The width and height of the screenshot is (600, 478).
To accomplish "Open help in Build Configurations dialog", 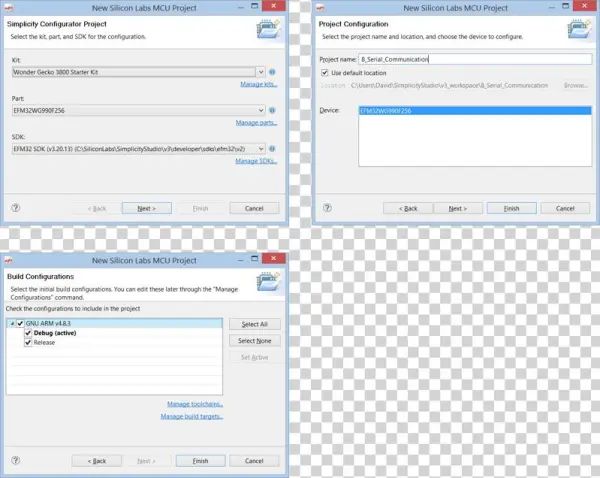I will [x=16, y=460].
